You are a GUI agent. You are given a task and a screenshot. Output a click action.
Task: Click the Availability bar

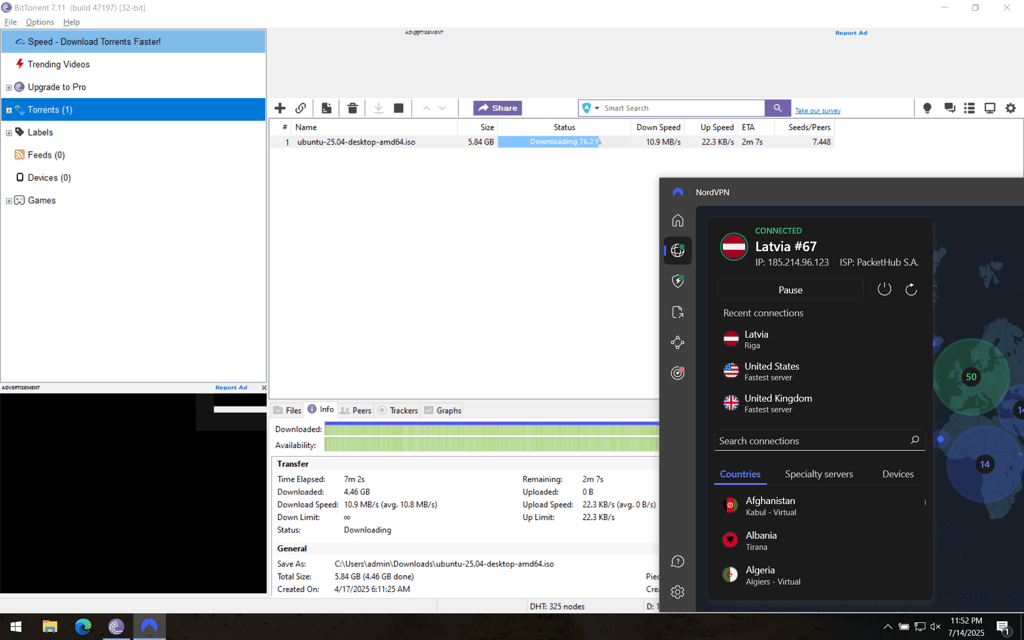[x=492, y=445]
